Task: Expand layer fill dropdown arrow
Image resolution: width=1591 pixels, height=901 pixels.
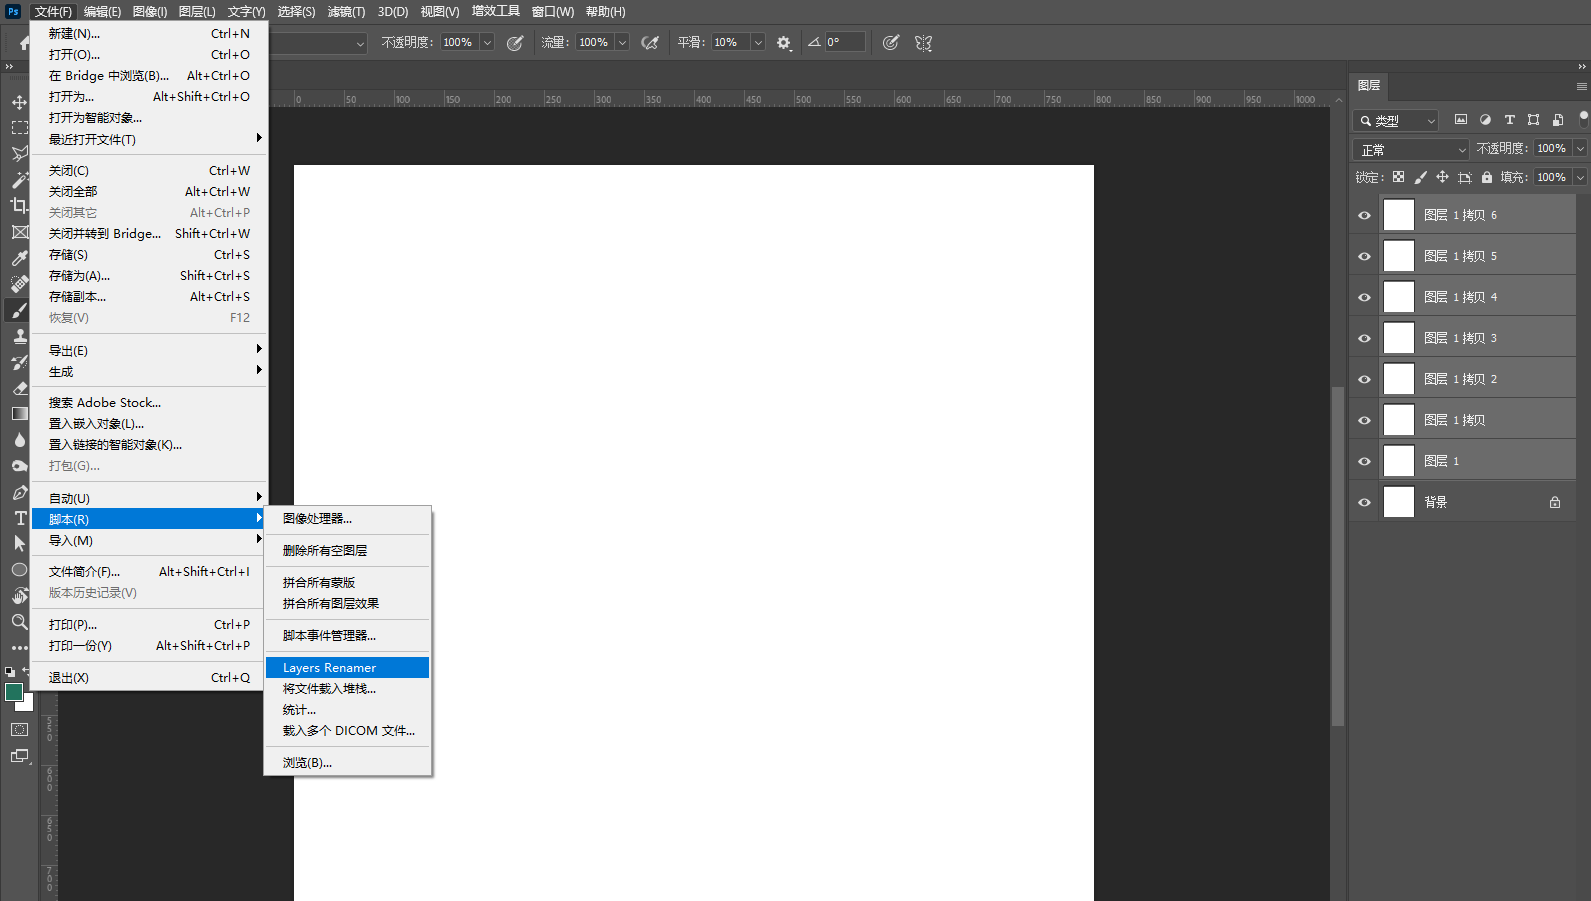Action: pos(1580,177)
